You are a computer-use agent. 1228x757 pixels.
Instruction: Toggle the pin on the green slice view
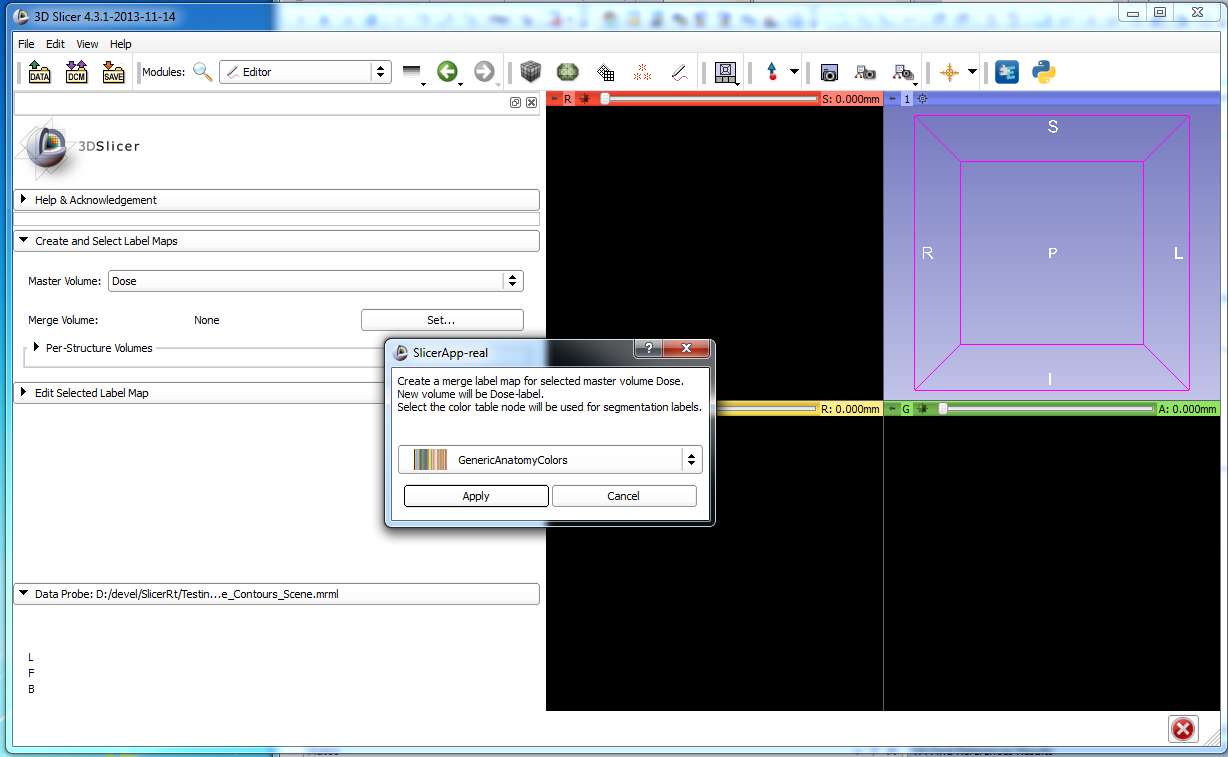pyautogui.click(x=892, y=408)
